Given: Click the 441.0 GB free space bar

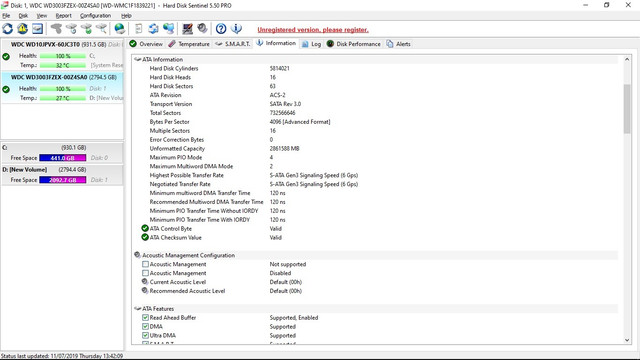Looking at the screenshot, I should coord(62,158).
